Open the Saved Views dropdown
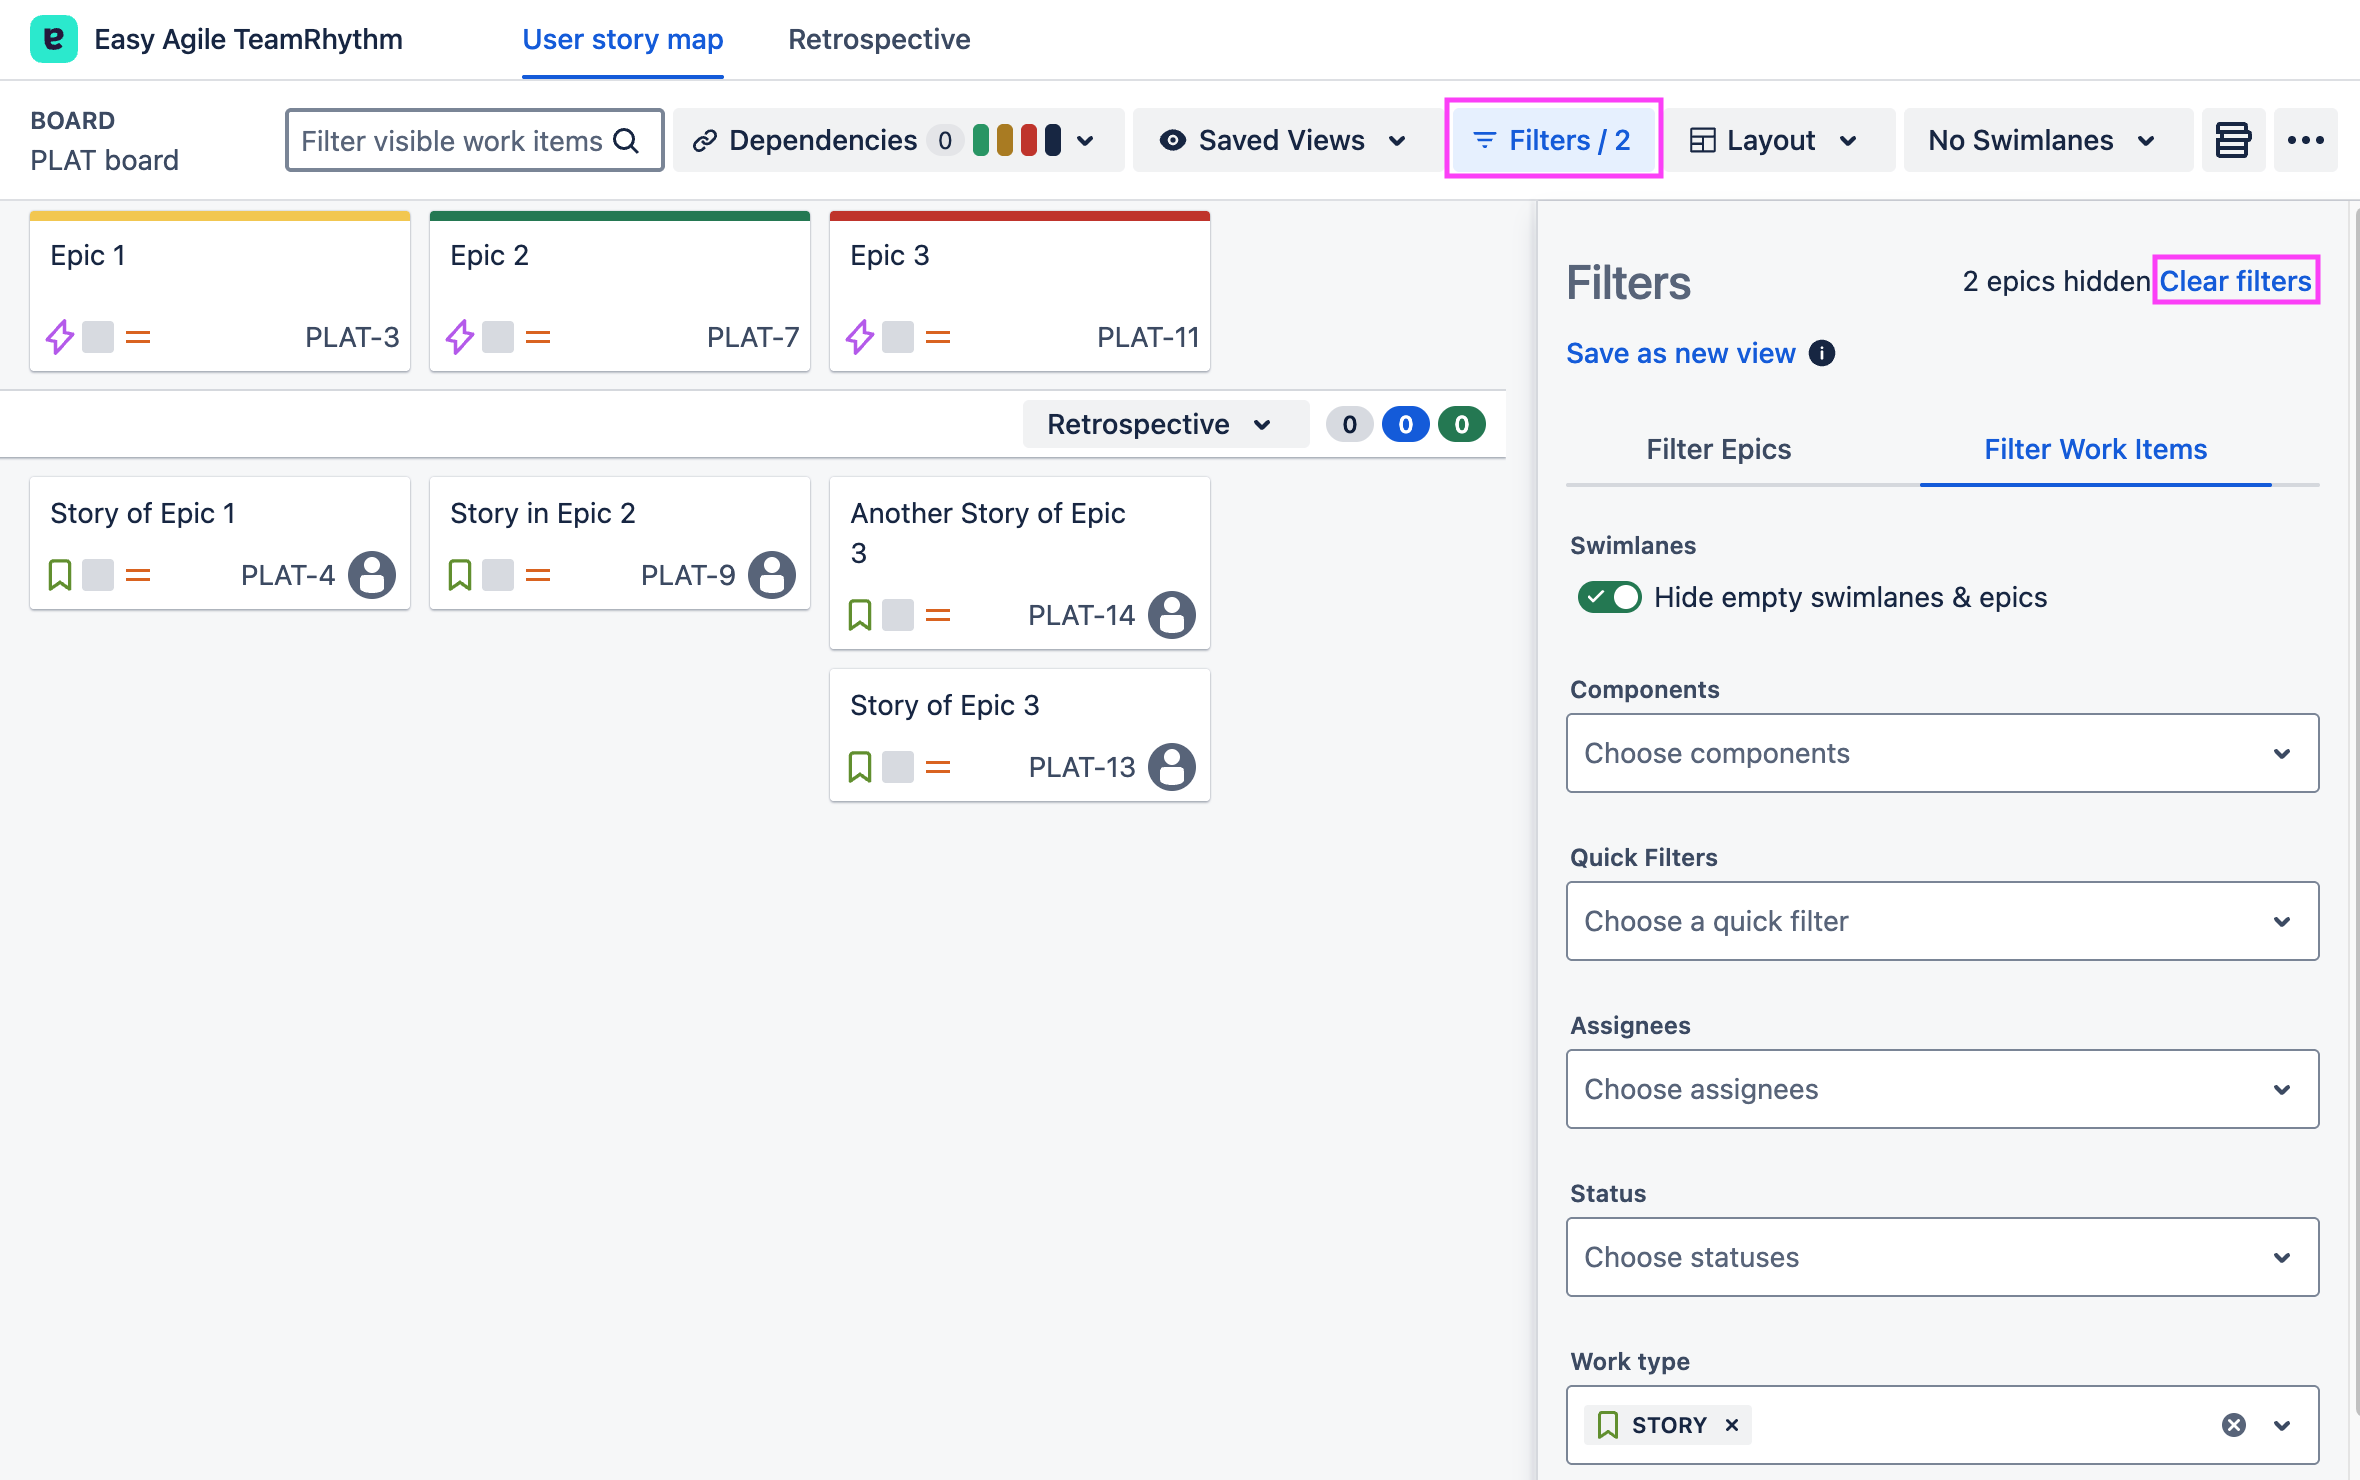This screenshot has height=1480, width=2360. pyautogui.click(x=1283, y=140)
